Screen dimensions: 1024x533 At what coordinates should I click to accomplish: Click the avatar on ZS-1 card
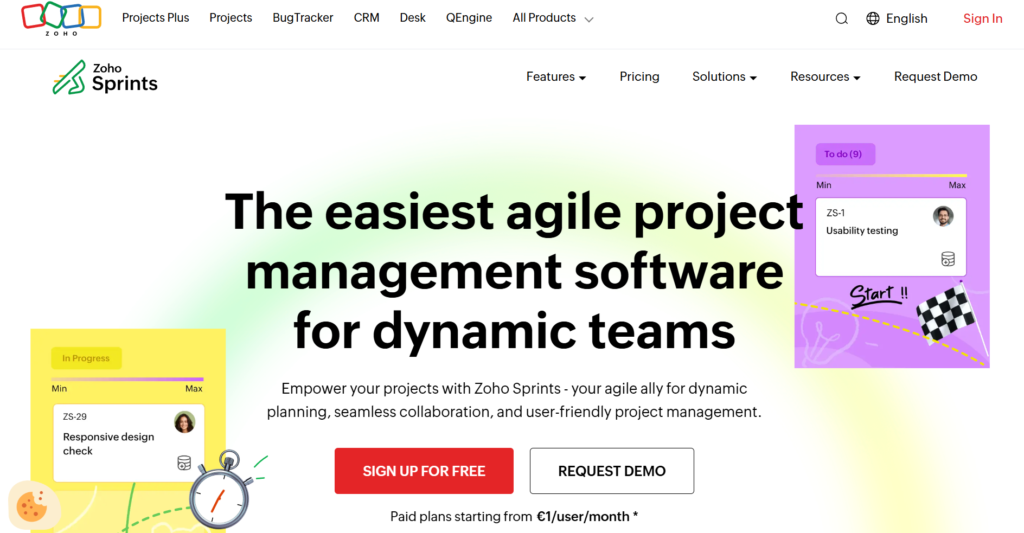(943, 216)
